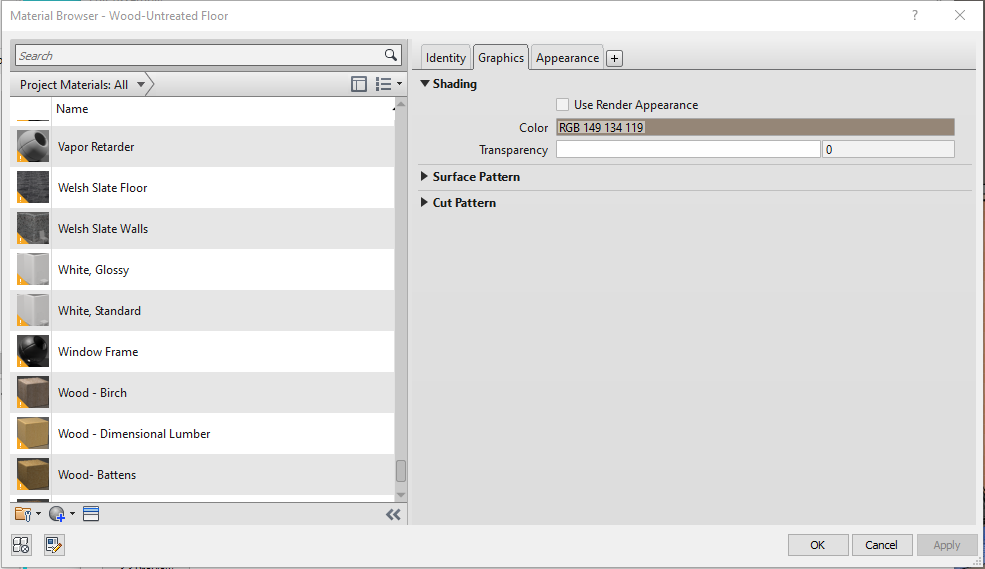Viewport: 985px width, 569px height.
Task: Open the material library folder menu
Action: pyautogui.click(x=27, y=514)
